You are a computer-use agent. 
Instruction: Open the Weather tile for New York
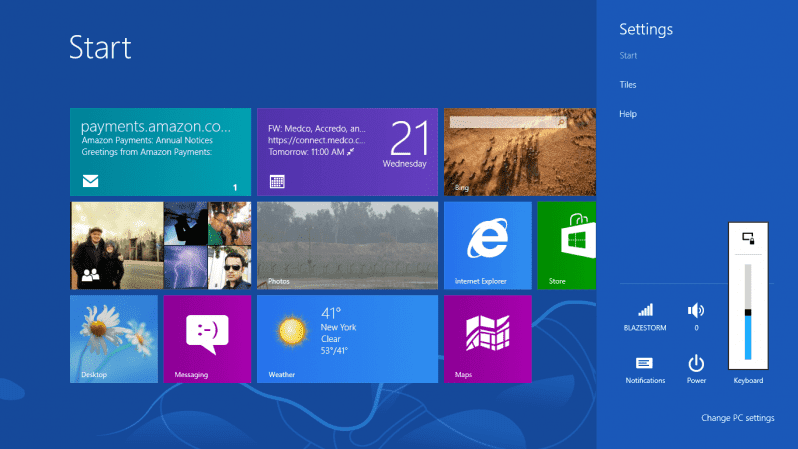click(x=347, y=339)
